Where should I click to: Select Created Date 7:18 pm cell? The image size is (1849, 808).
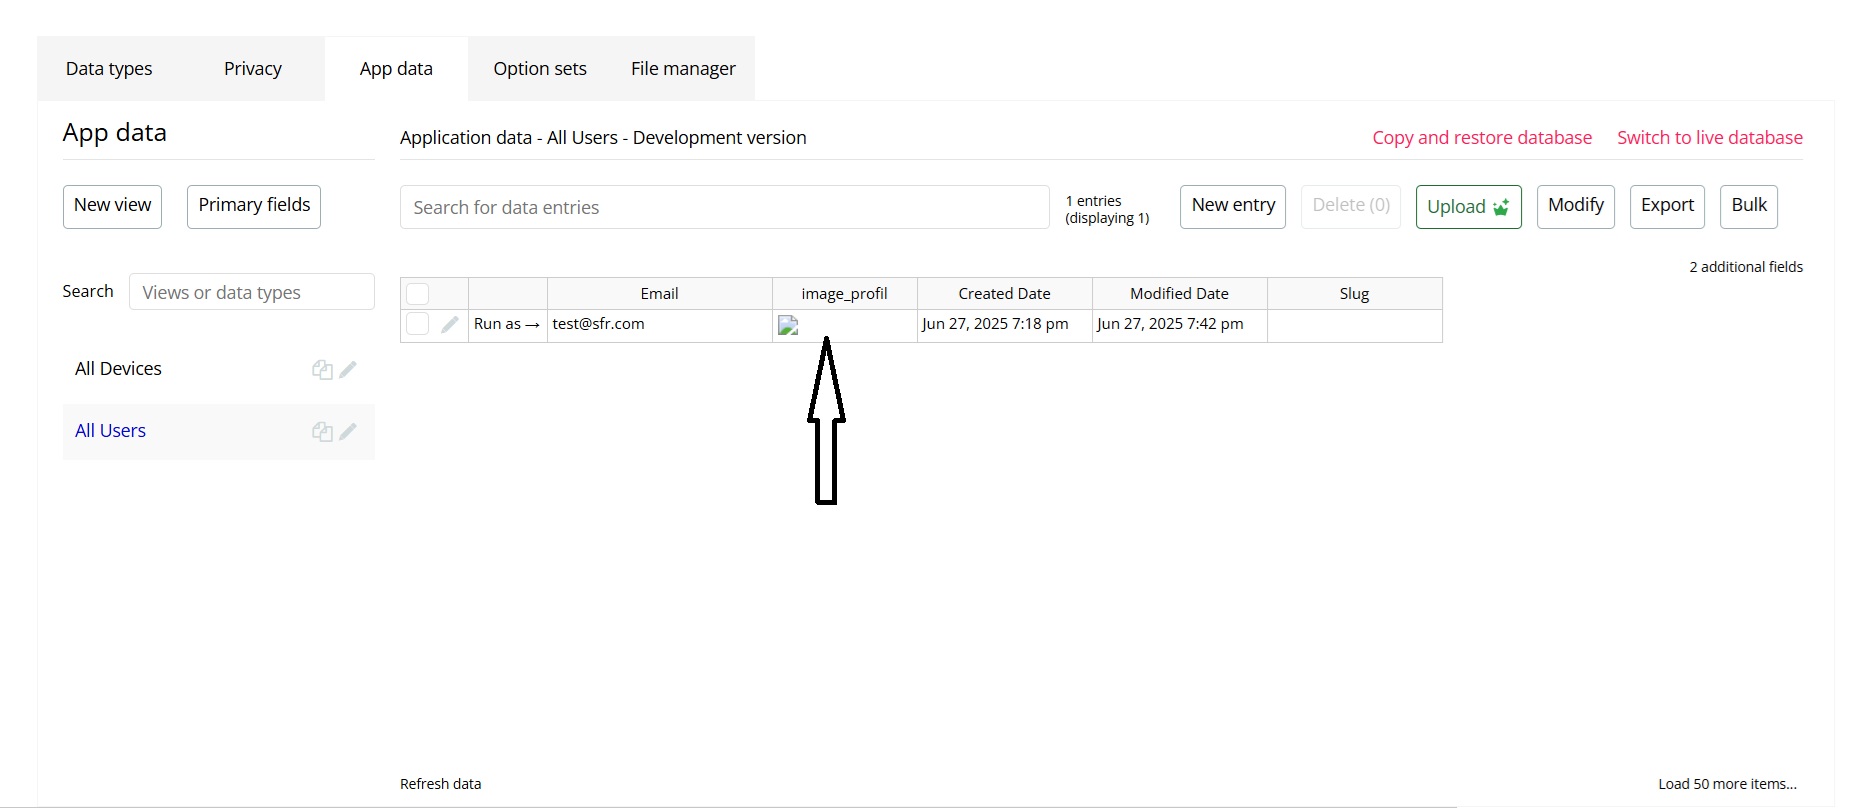pos(1005,326)
